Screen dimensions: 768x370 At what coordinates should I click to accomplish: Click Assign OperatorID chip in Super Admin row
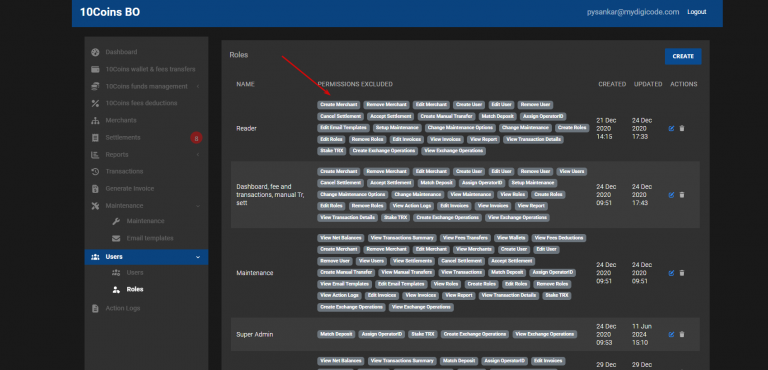click(382, 334)
